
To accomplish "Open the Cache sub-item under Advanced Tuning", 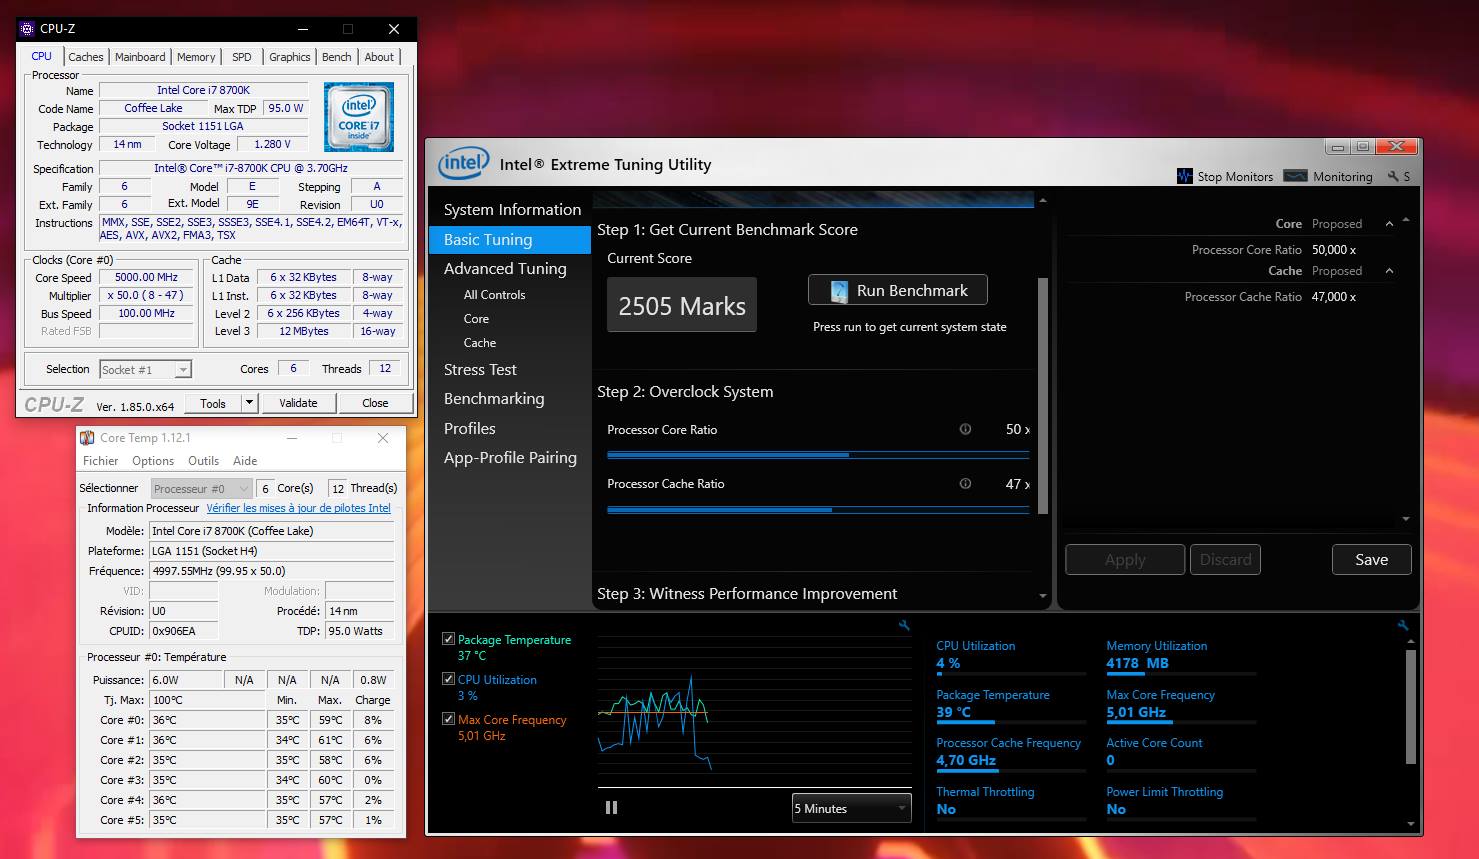I will 480,342.
